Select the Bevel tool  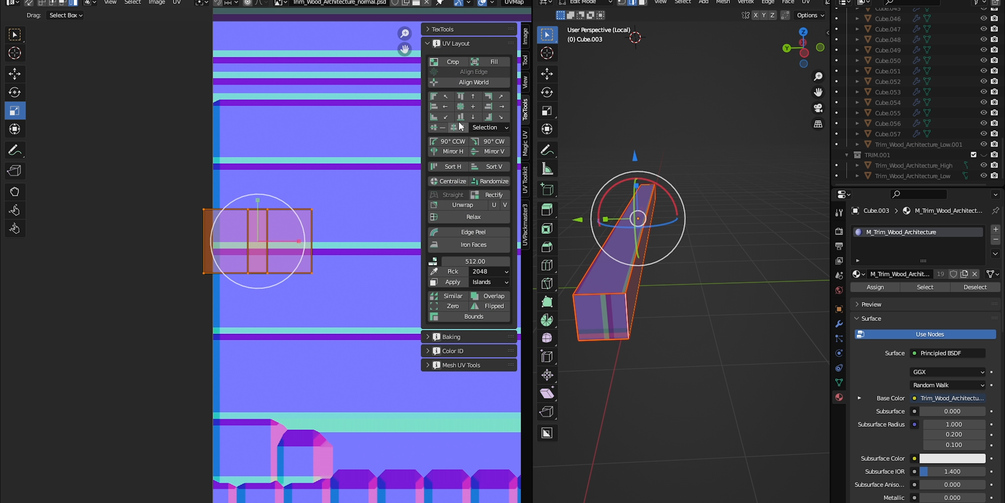547,247
